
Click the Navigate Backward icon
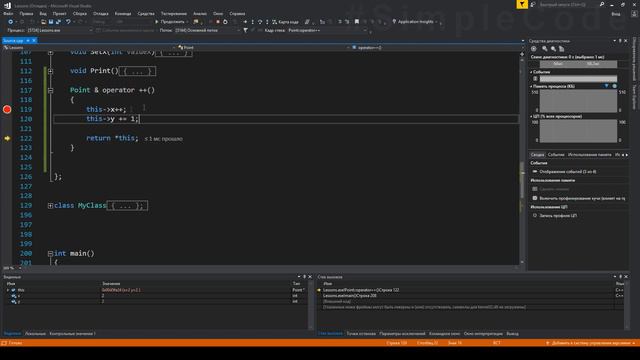pyautogui.click(x=11, y=22)
